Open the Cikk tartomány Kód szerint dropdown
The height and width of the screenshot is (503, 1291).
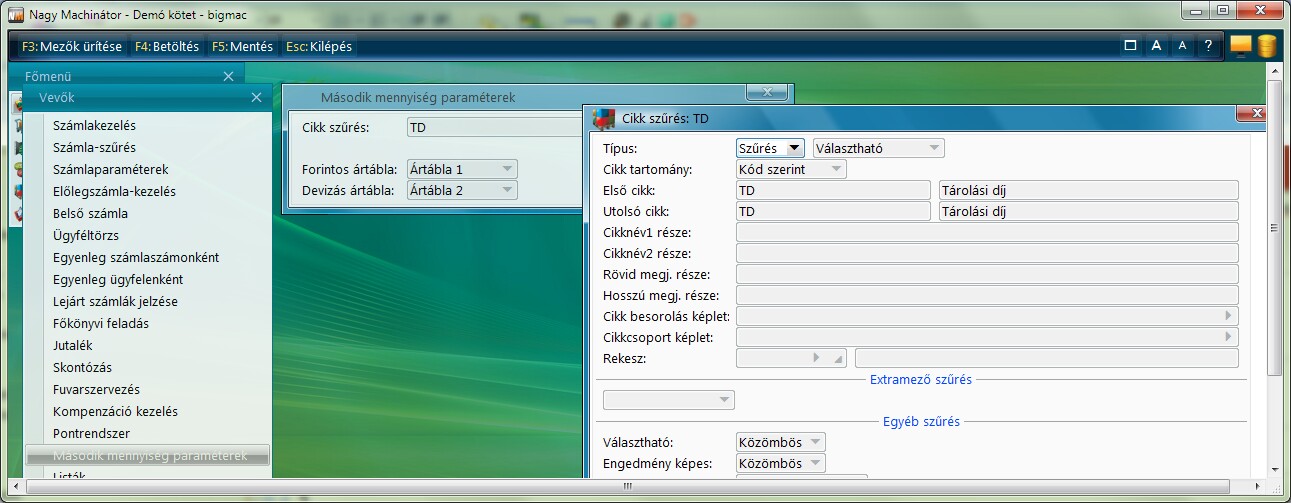click(x=791, y=169)
